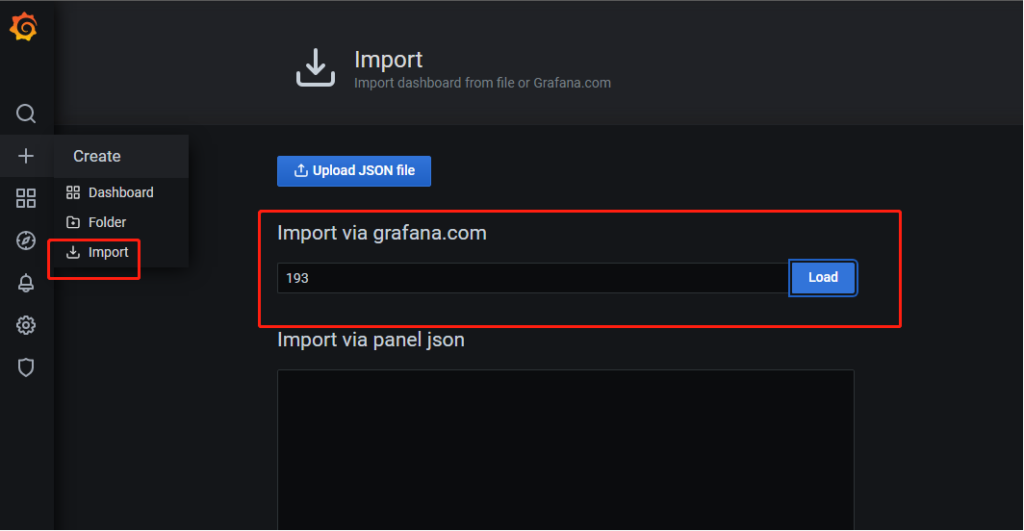Screen dimensions: 1024x531
Task: Click the large Import header download icon
Action: tap(315, 68)
